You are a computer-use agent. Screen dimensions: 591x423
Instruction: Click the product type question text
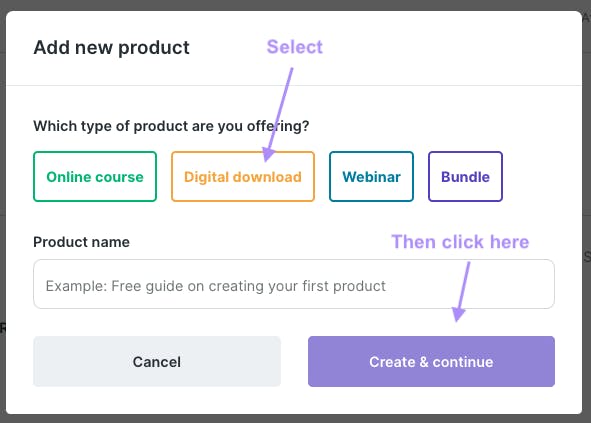click(x=171, y=126)
